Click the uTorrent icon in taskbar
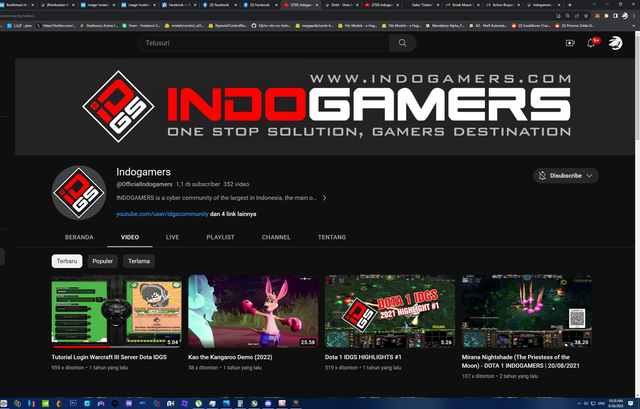Image resolution: width=640 pixels, height=409 pixels. [198, 403]
